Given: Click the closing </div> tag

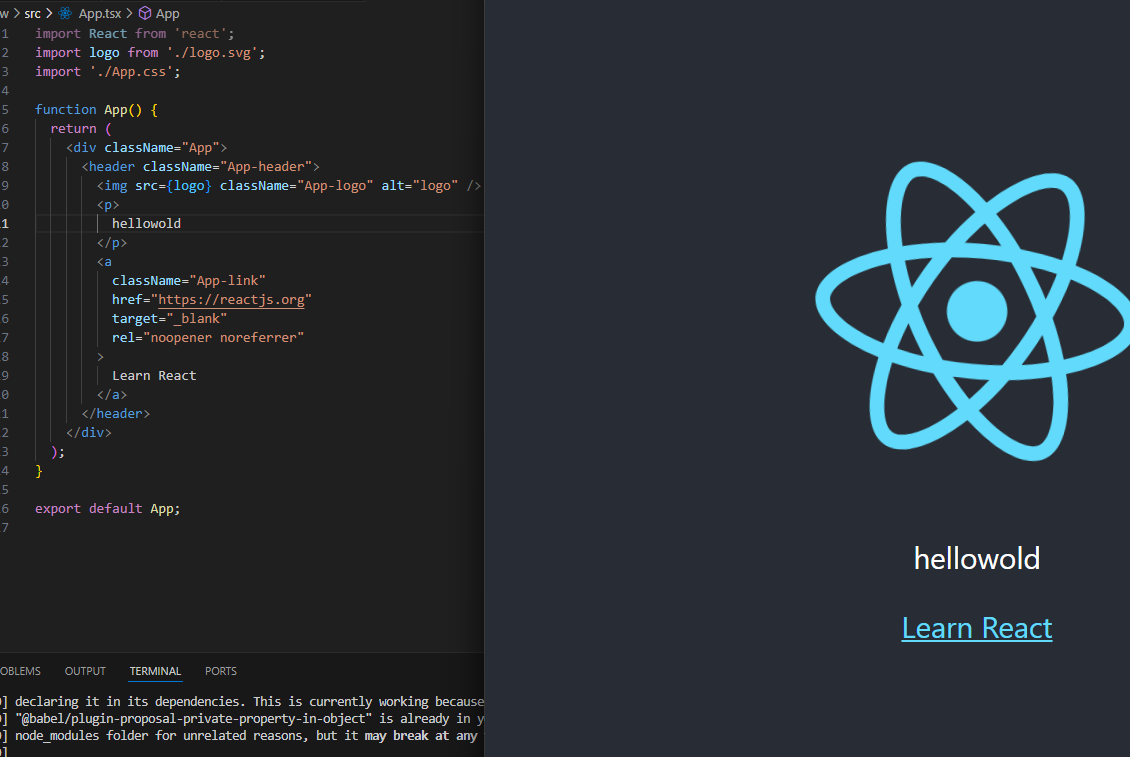Looking at the screenshot, I should pos(89,433).
